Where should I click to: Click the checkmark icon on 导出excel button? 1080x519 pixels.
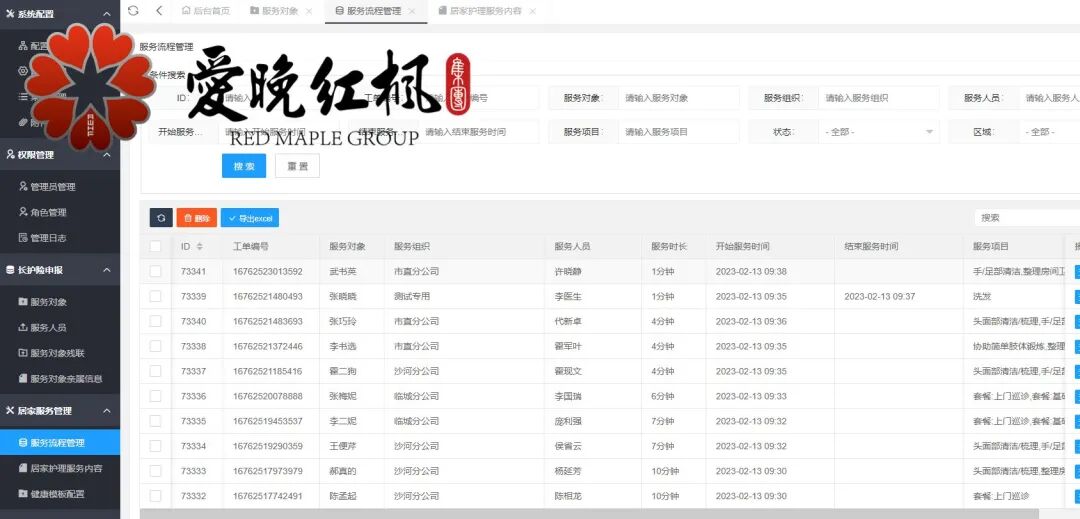[232, 218]
